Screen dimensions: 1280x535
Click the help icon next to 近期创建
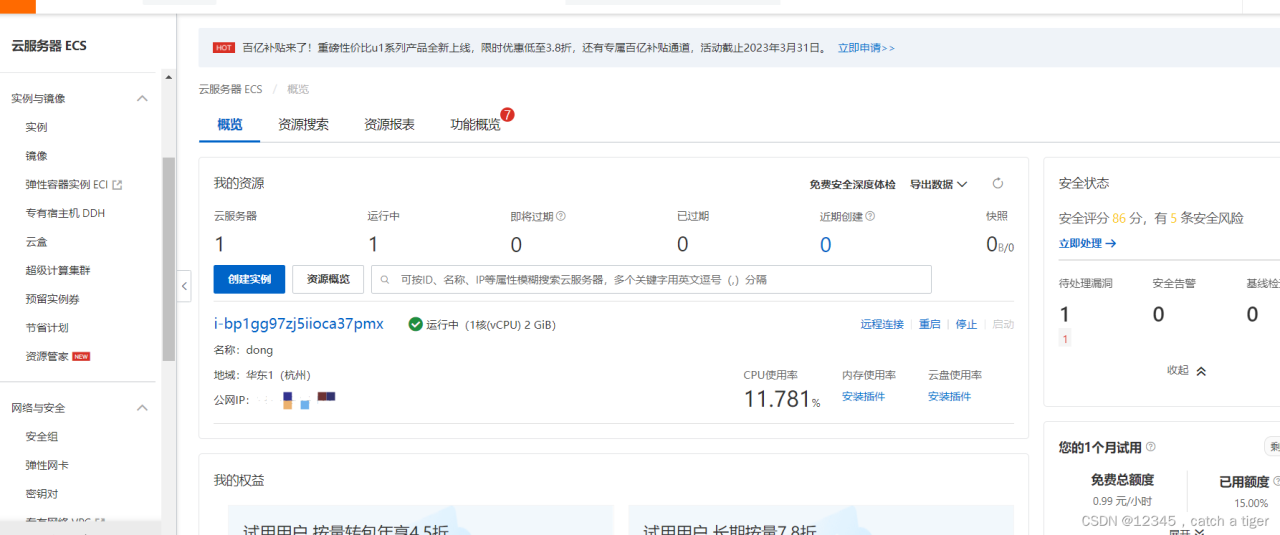coord(870,216)
